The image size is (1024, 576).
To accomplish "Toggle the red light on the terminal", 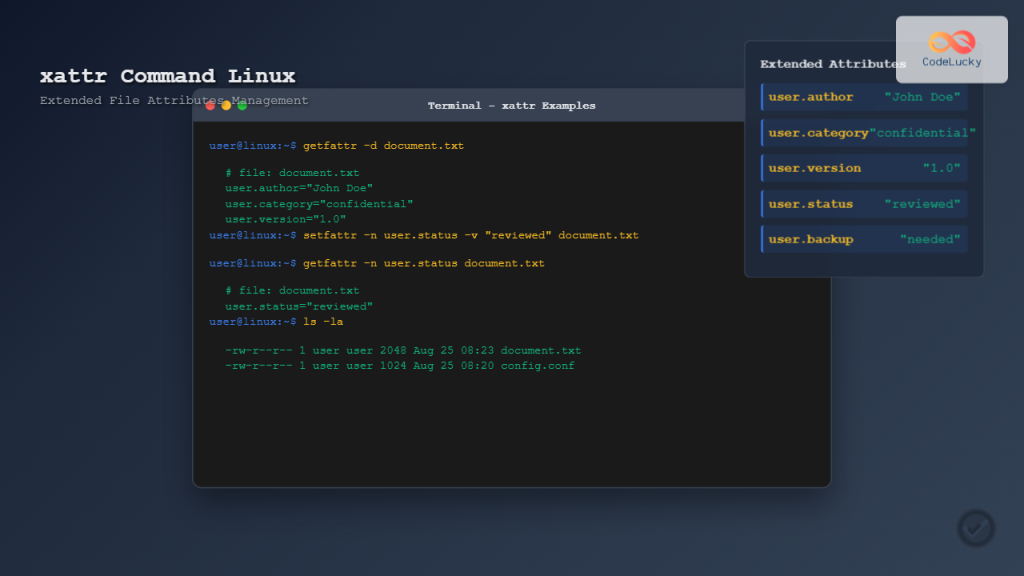I will coord(211,105).
